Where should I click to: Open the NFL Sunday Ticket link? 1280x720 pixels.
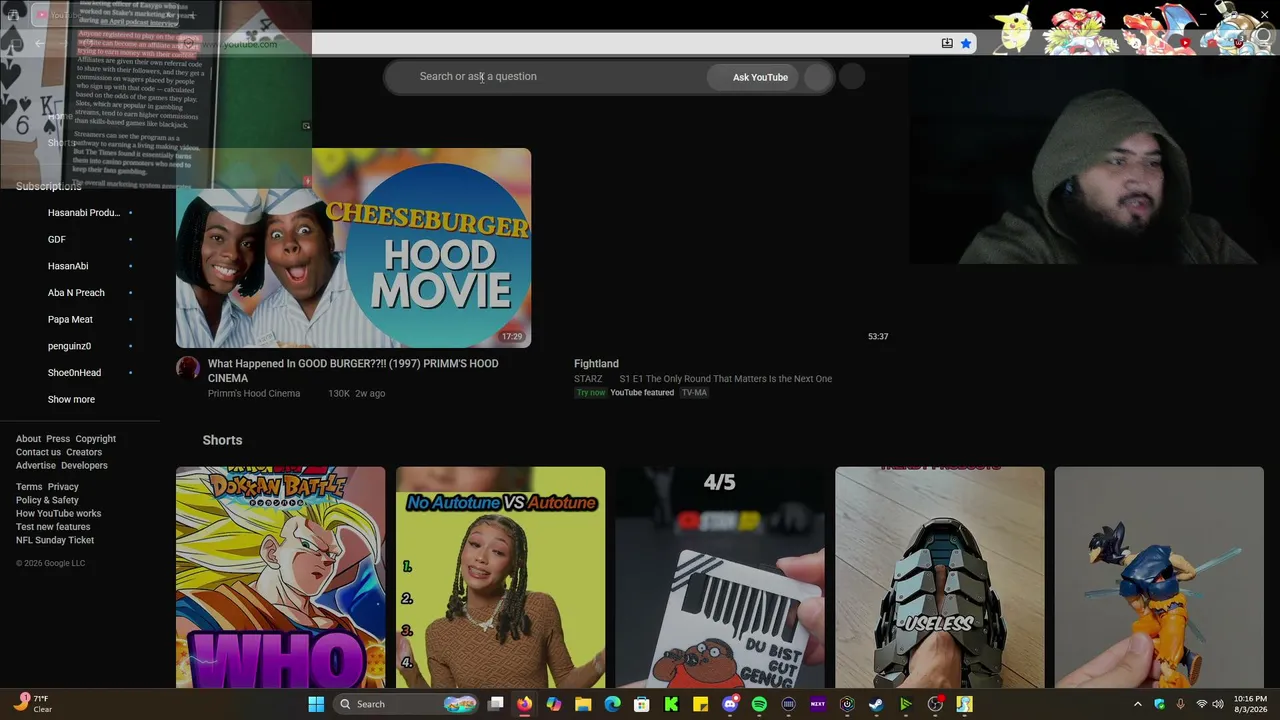[x=55, y=540]
